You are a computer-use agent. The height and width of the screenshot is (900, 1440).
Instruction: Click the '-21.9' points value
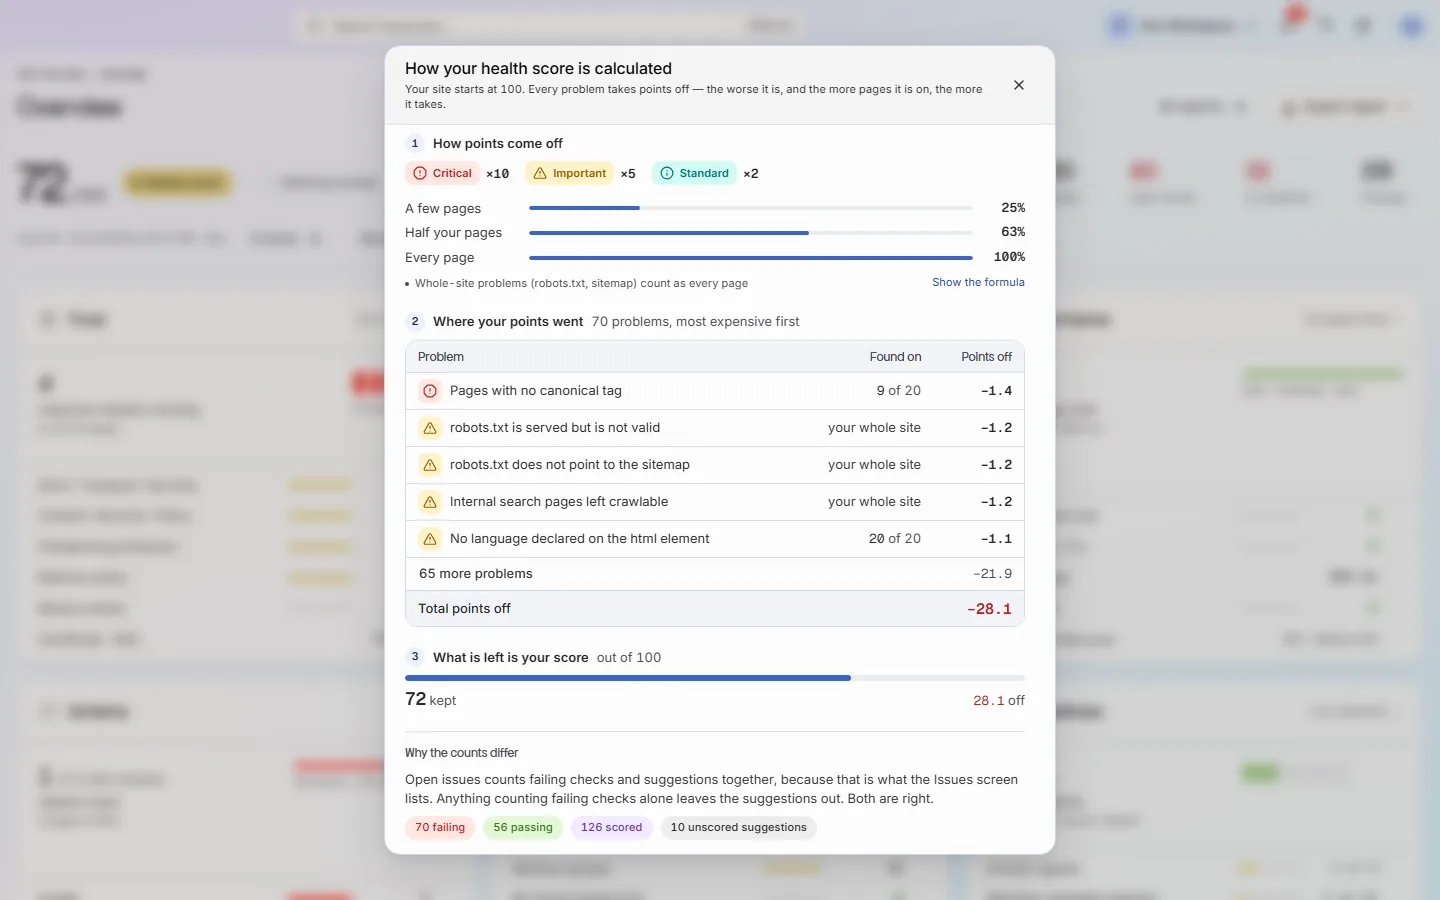(992, 574)
